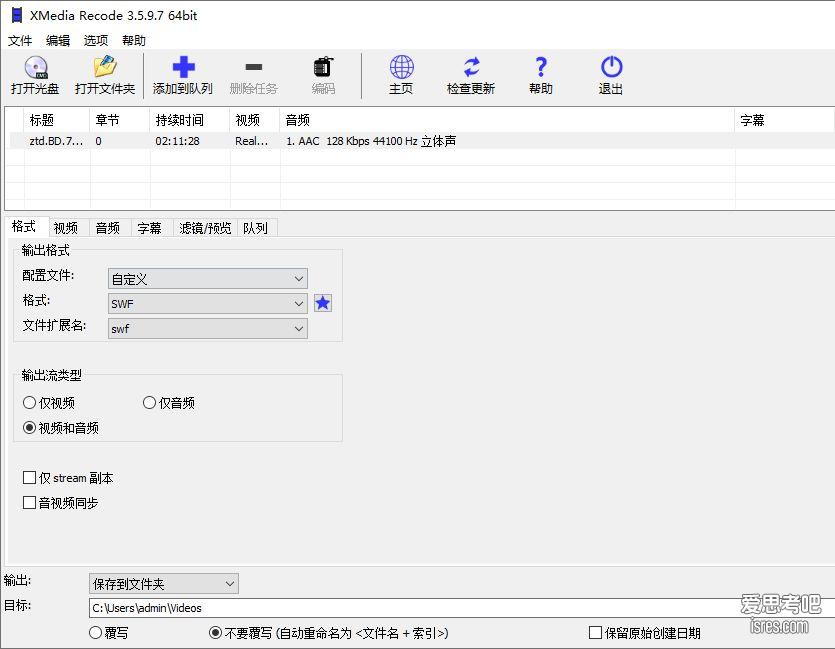
Task: Open the Output dropdown showing 保存到文件夹
Action: click(163, 584)
